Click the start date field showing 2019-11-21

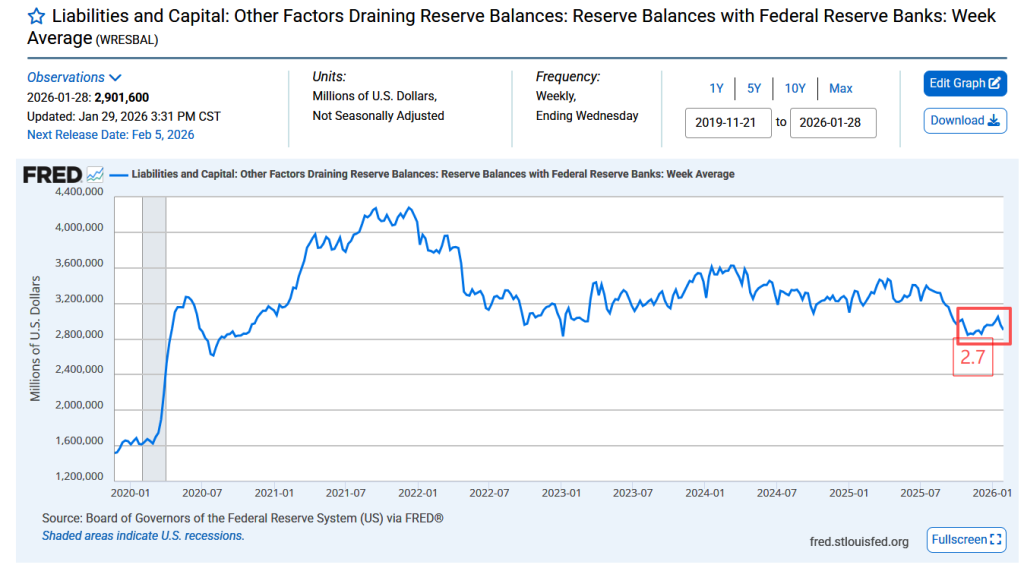pyautogui.click(x=728, y=123)
